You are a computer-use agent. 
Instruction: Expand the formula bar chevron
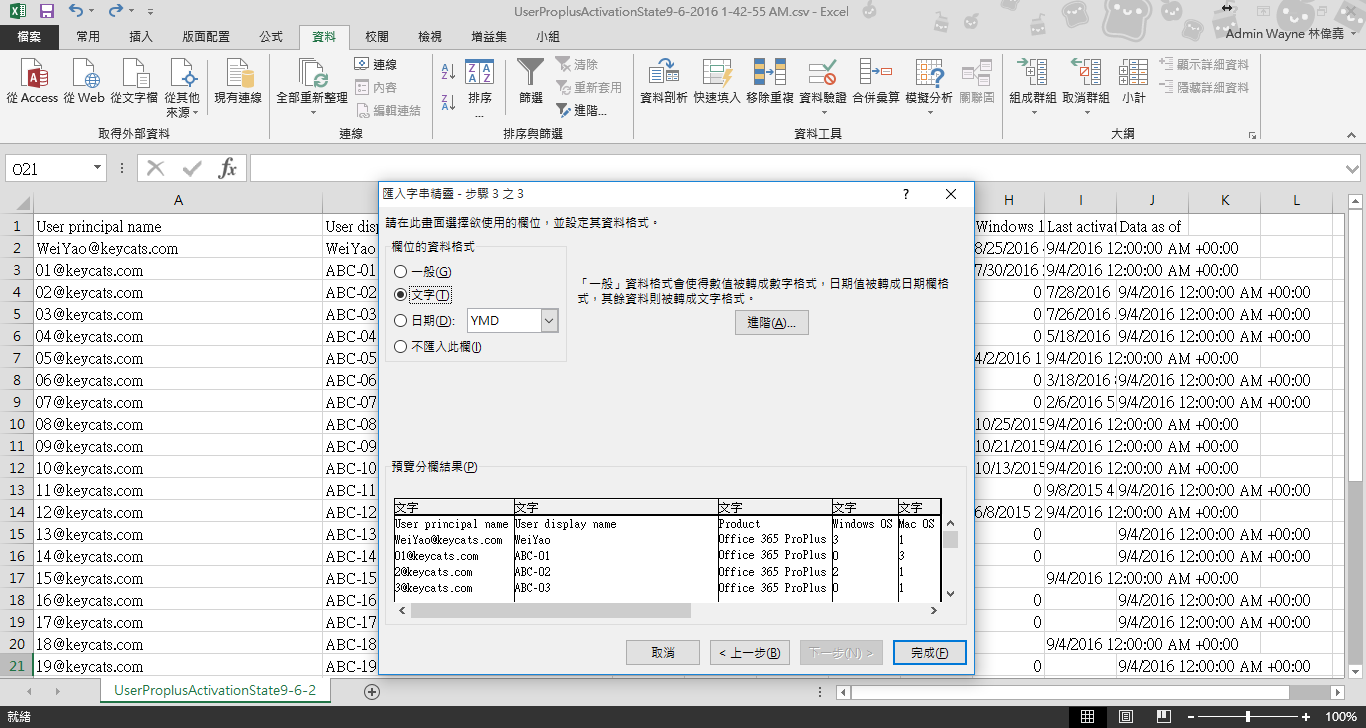click(x=1353, y=169)
